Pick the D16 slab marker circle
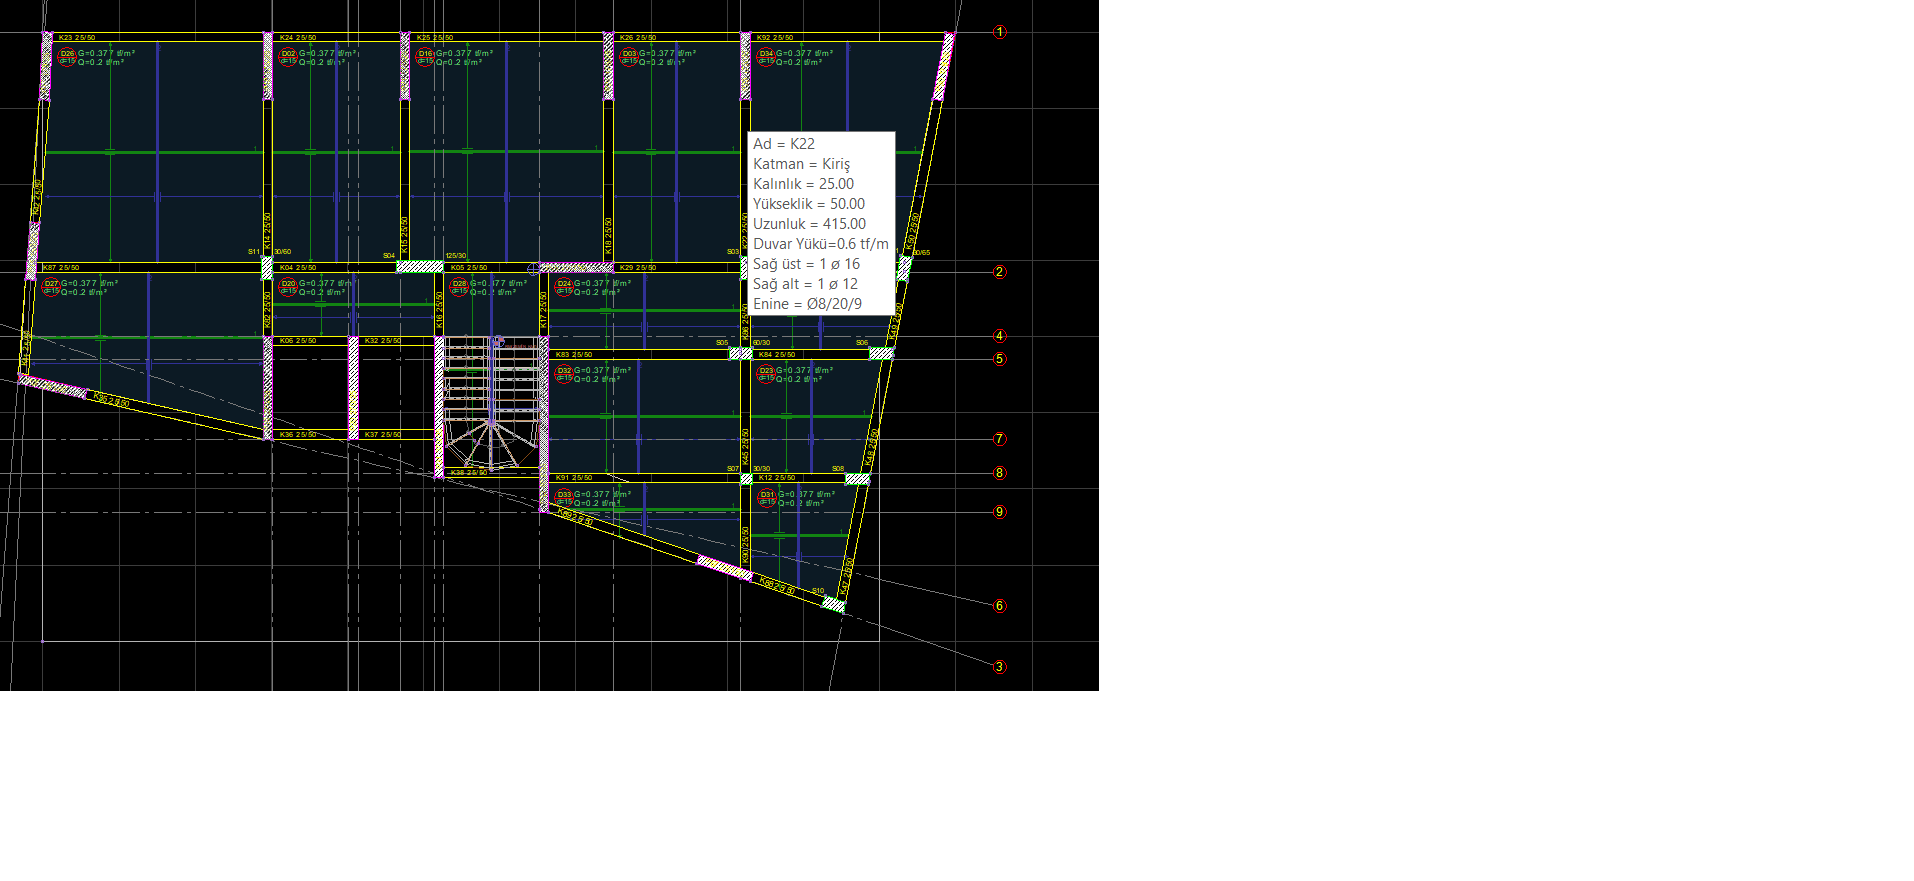 point(425,54)
